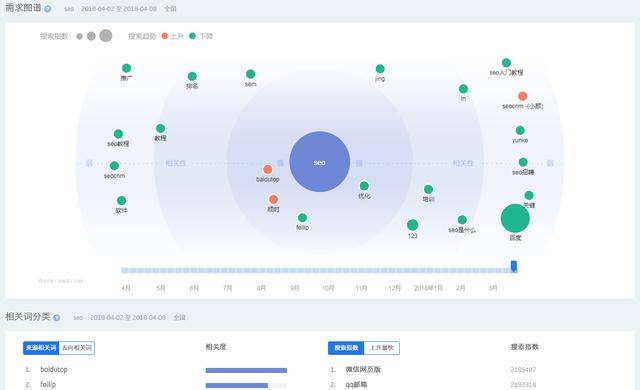Image resolution: width=640 pixels, height=390 pixels.
Task: Click the 123 bubble
Action: [x=413, y=225]
